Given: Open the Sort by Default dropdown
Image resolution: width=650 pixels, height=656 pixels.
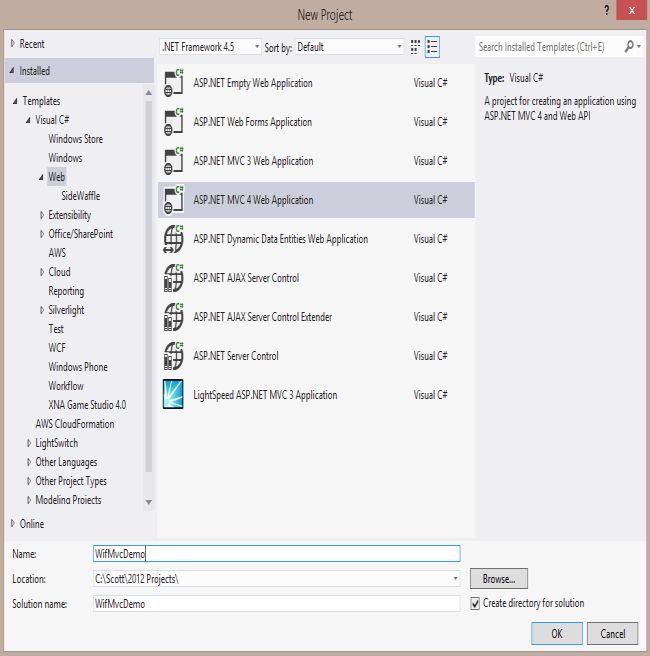Looking at the screenshot, I should pos(349,47).
